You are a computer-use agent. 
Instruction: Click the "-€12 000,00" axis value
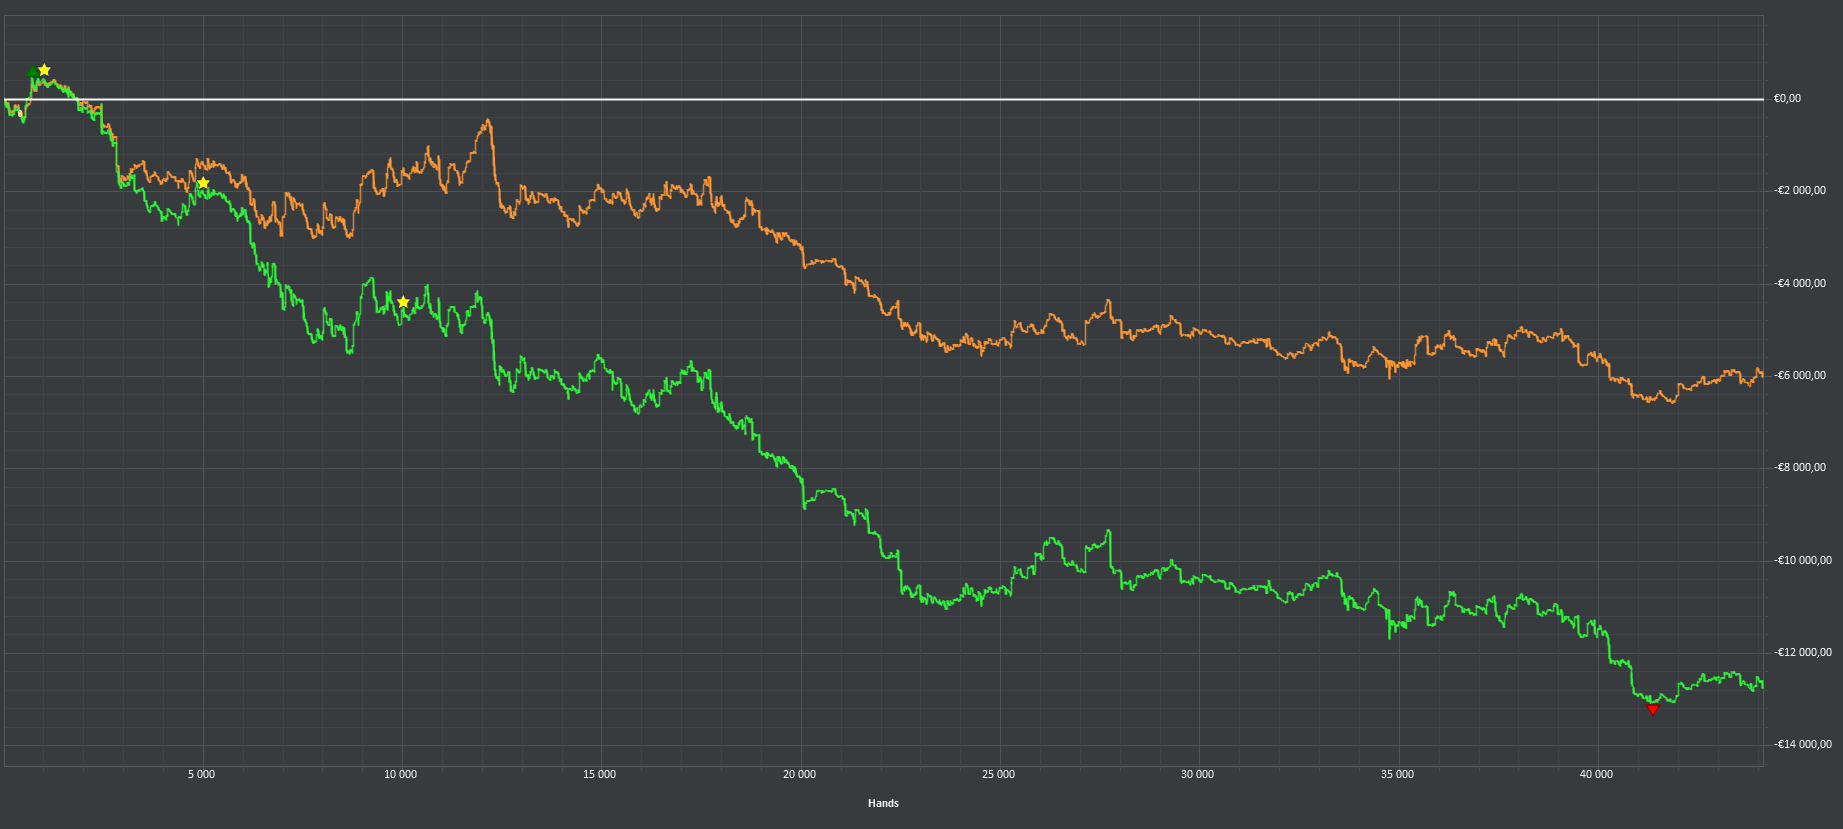[x=1803, y=652]
